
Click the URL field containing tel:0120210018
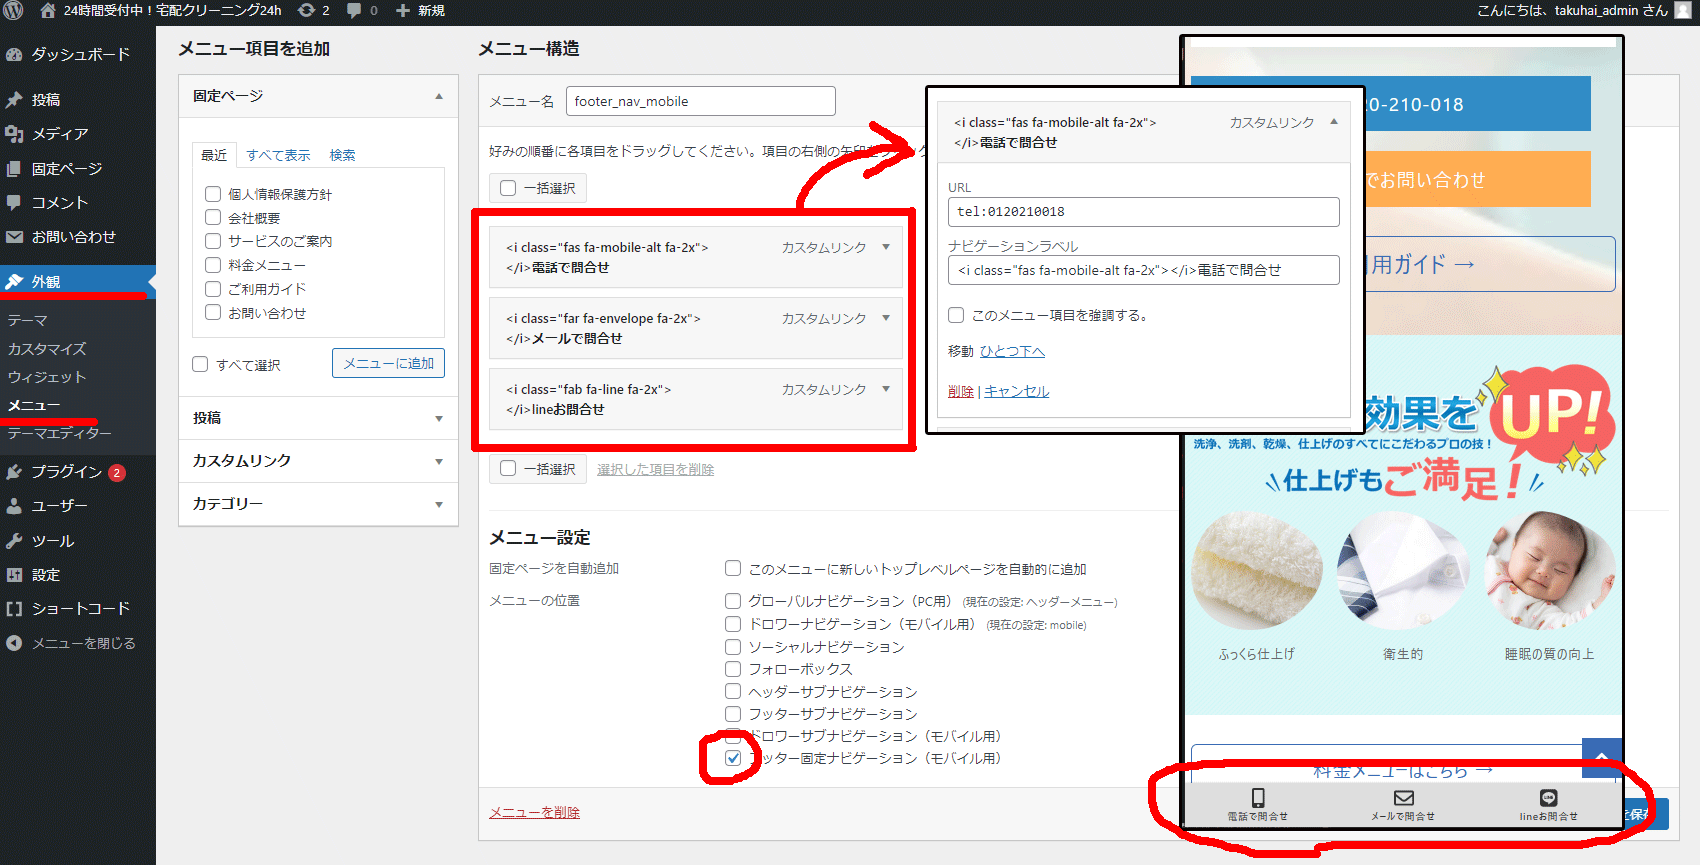pyautogui.click(x=1143, y=212)
